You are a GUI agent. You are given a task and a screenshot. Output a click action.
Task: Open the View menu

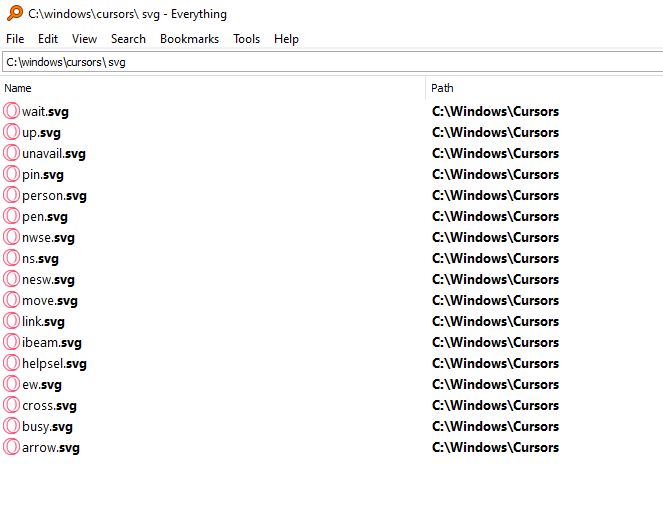coord(84,39)
